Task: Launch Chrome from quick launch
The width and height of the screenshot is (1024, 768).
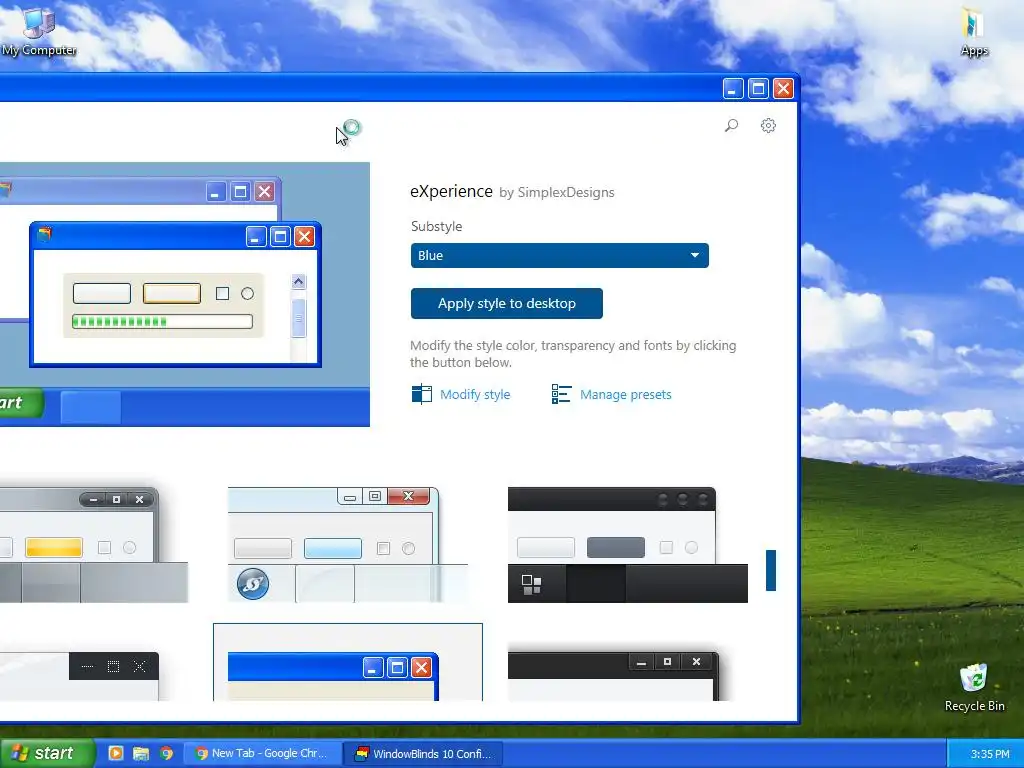Action: pos(167,753)
